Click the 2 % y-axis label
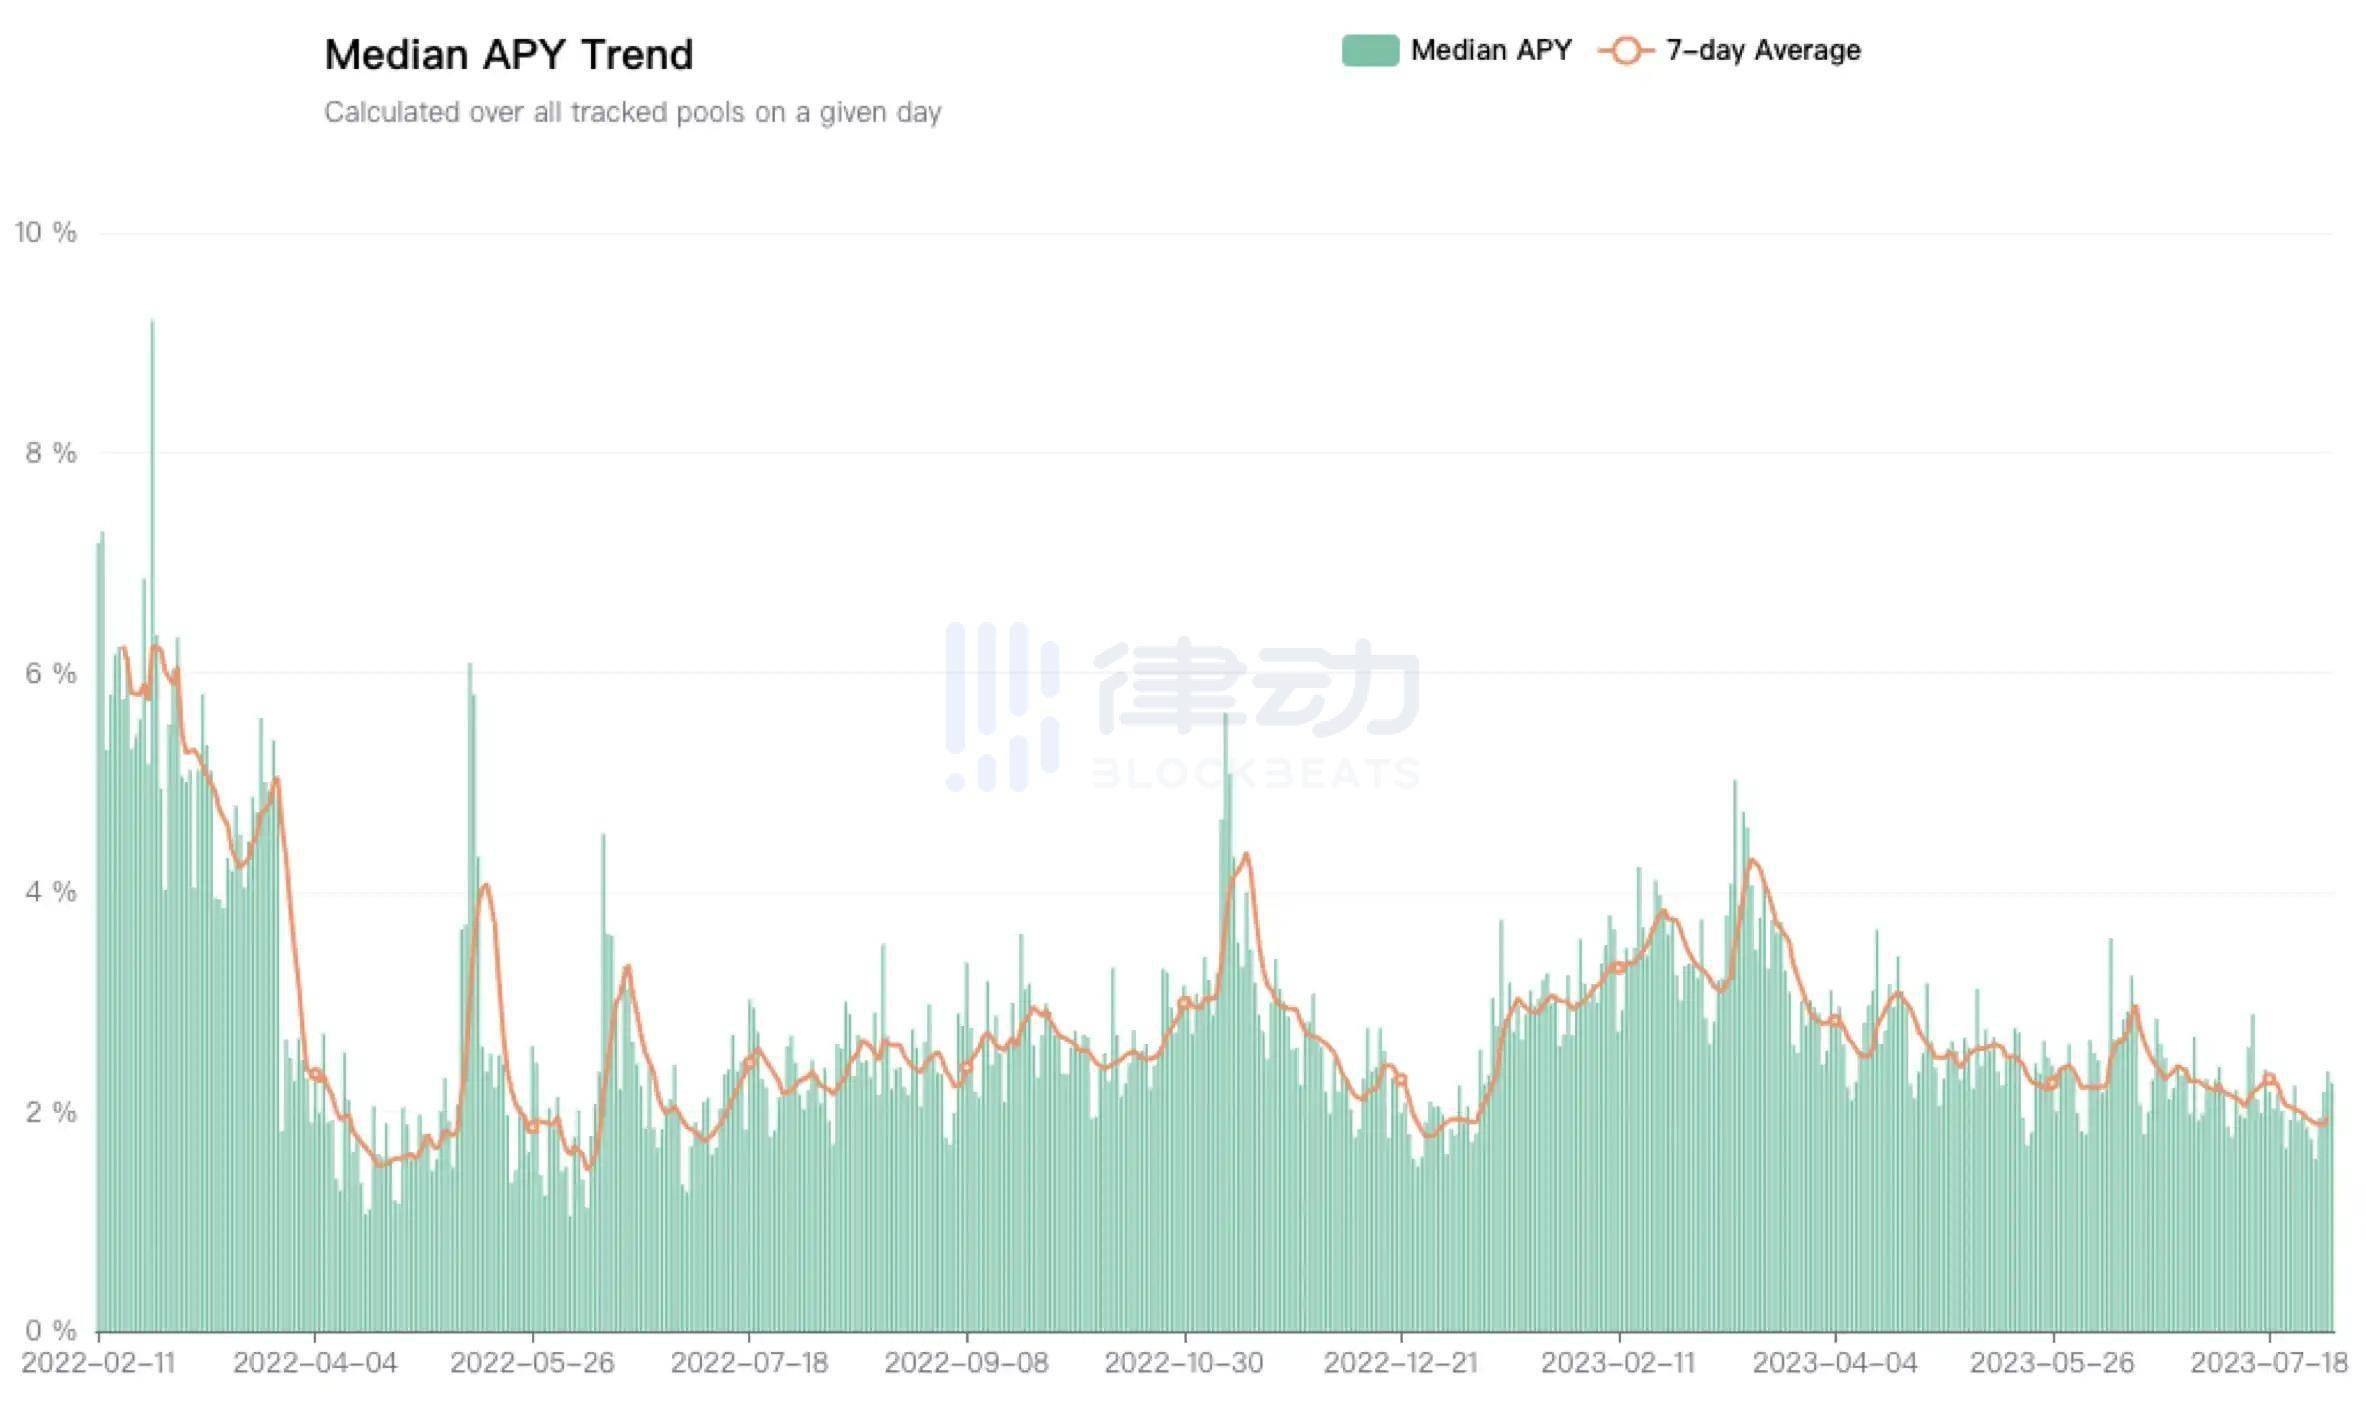The height and width of the screenshot is (1414, 2366). (x=50, y=1111)
